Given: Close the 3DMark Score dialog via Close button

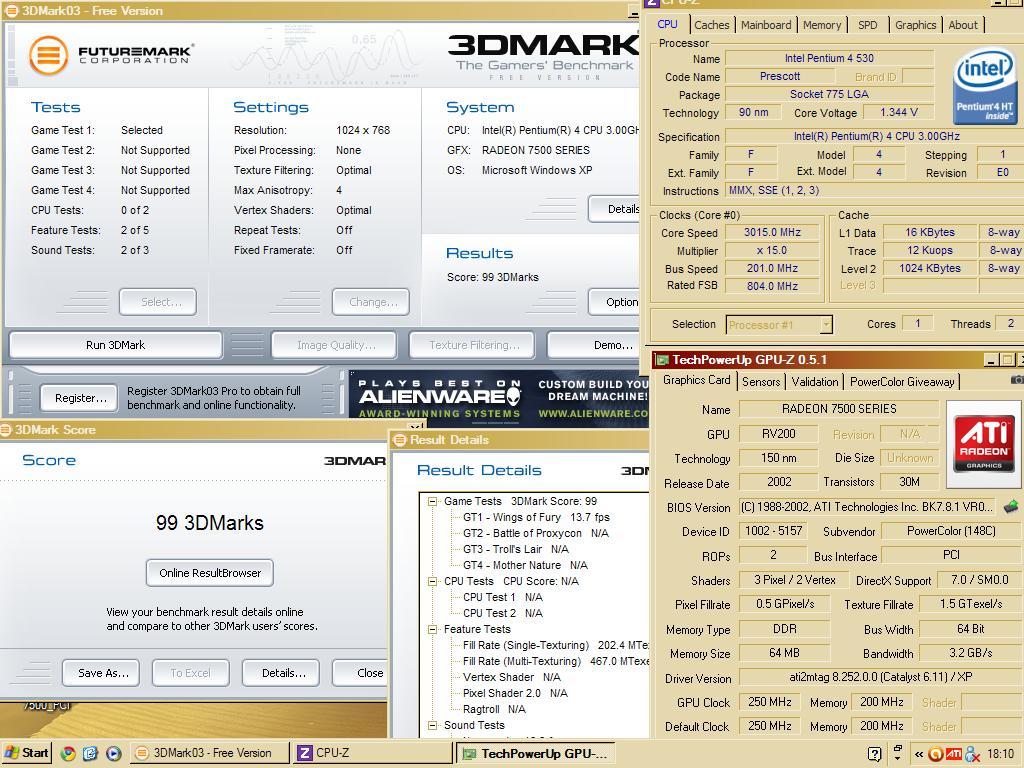Looking at the screenshot, I should (360, 673).
